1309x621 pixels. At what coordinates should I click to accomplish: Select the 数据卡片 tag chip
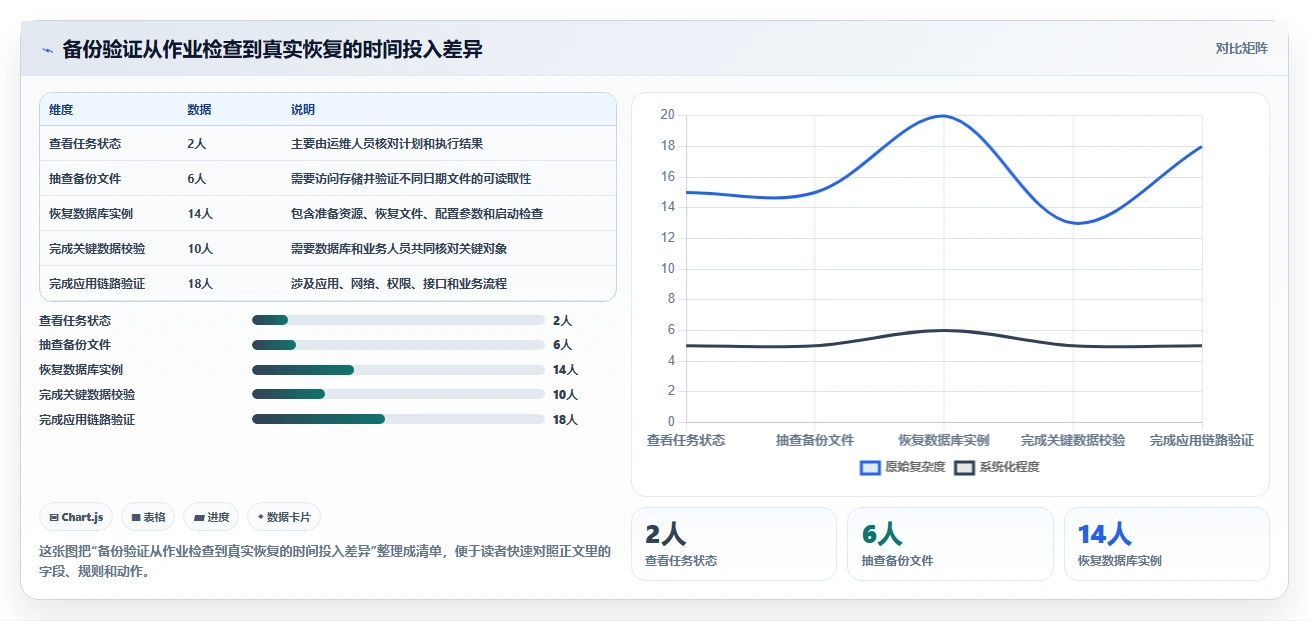tap(284, 517)
